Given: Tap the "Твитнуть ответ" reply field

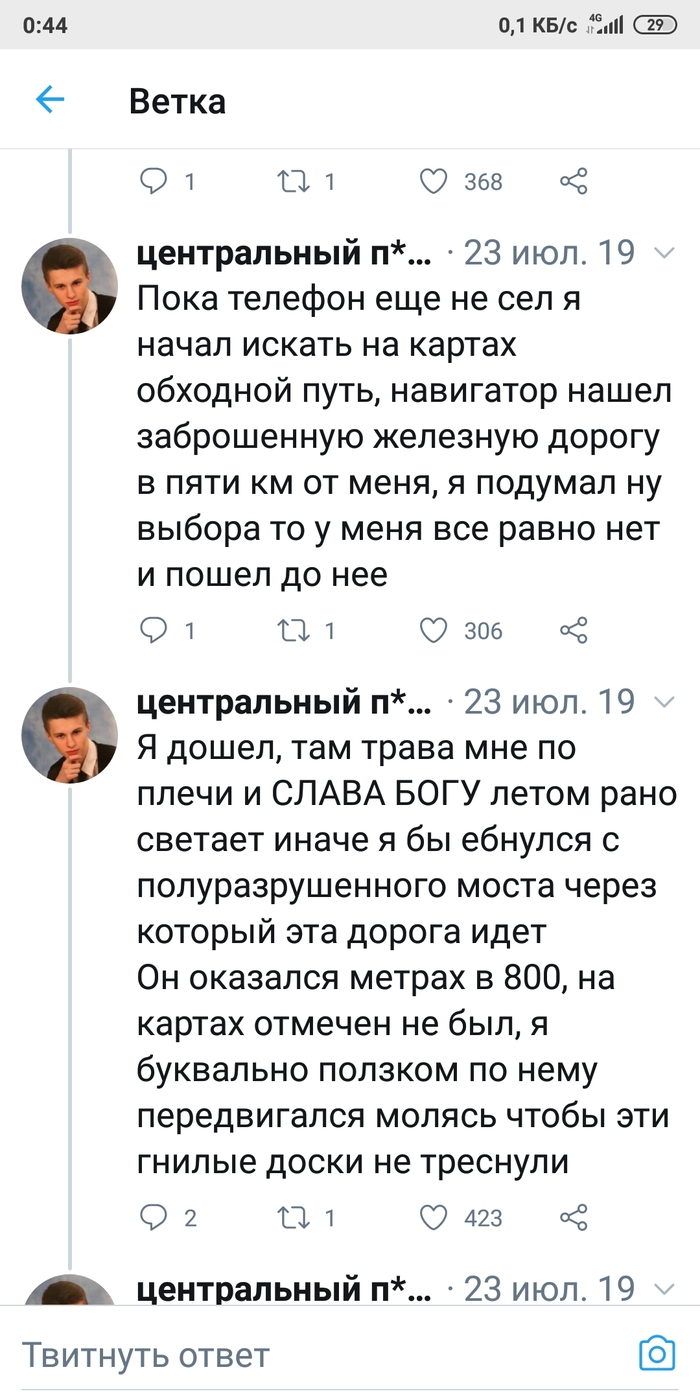Looking at the screenshot, I should (300, 1355).
